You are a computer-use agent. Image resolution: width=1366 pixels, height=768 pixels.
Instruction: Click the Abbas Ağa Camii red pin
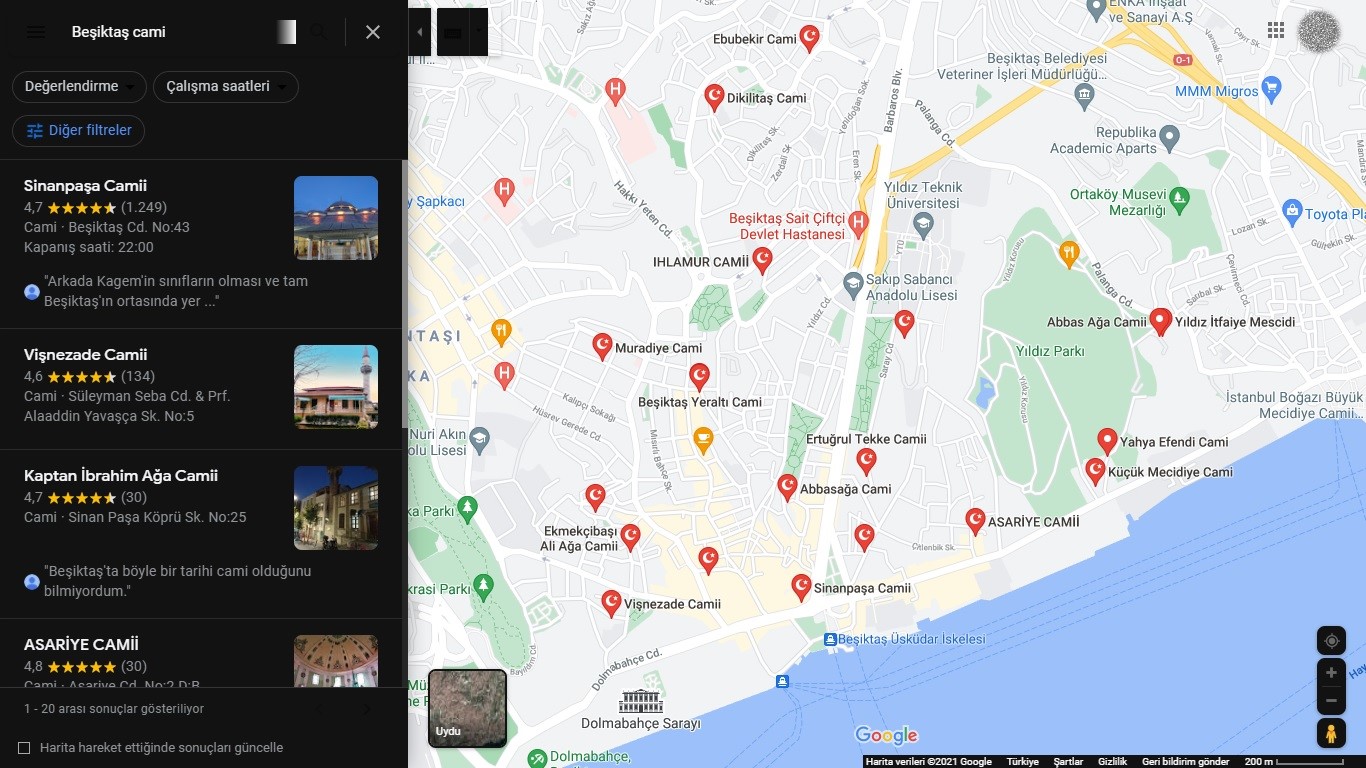click(x=1160, y=321)
